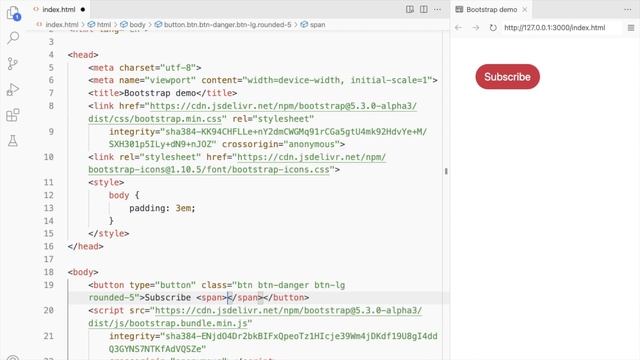Click the opening <style> tag

(x=106, y=182)
